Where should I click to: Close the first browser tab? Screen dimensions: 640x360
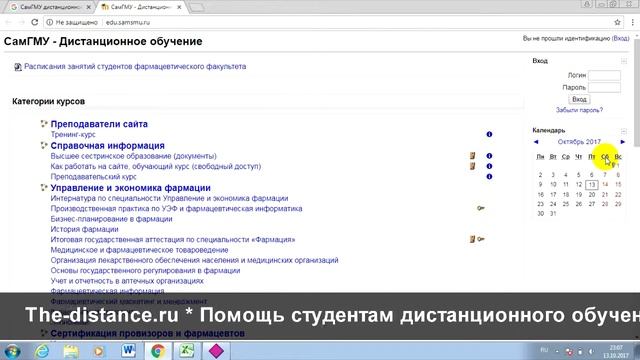pyautogui.click(x=89, y=7)
